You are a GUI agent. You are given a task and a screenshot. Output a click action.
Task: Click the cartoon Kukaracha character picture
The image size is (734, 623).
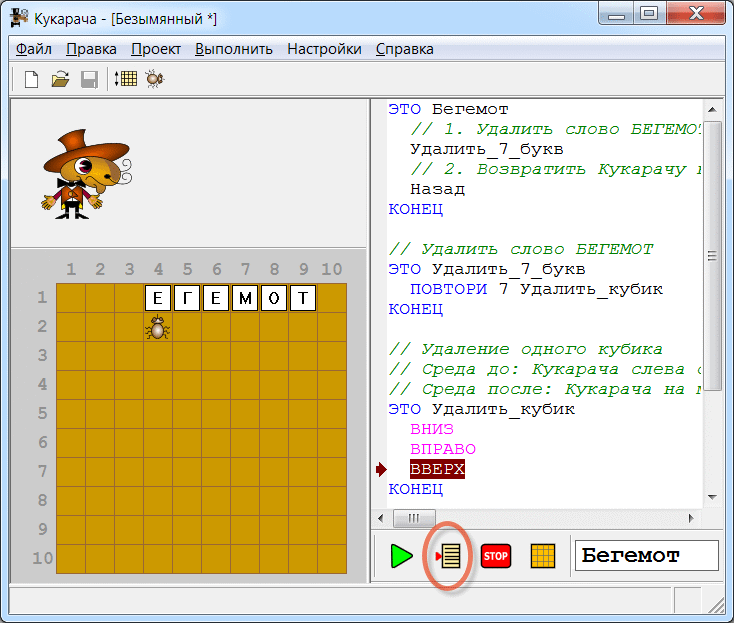[87, 174]
